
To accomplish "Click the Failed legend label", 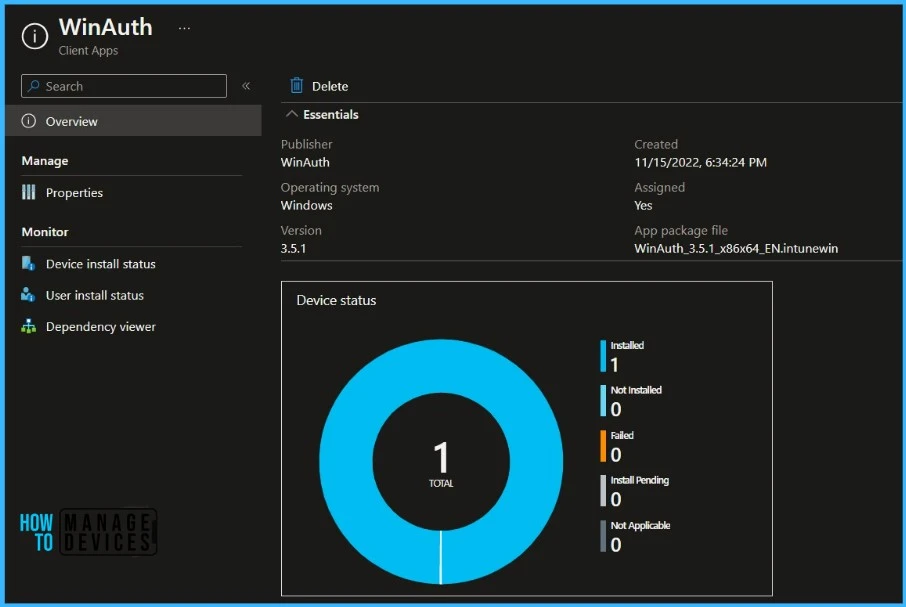I will pos(622,435).
